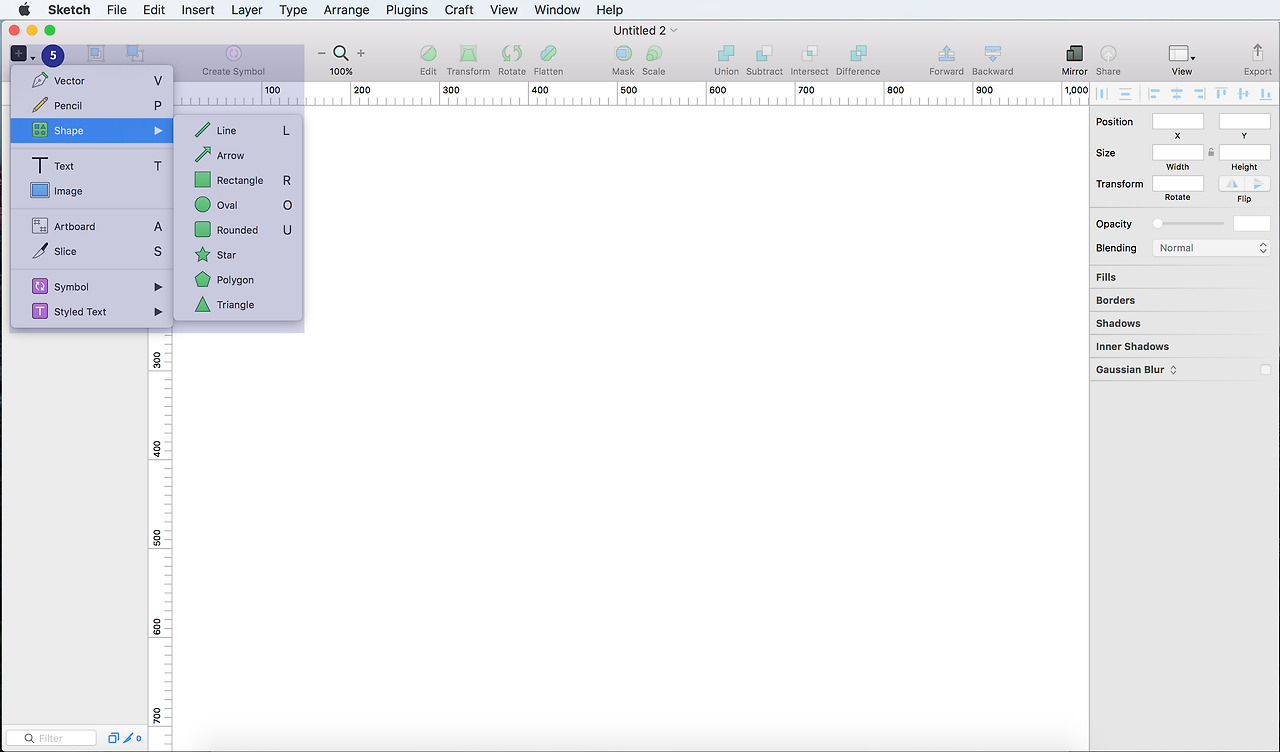Viewport: 1280px width, 752px height.
Task: Move layer Forward using the toolbar
Action: pyautogui.click(x=946, y=54)
